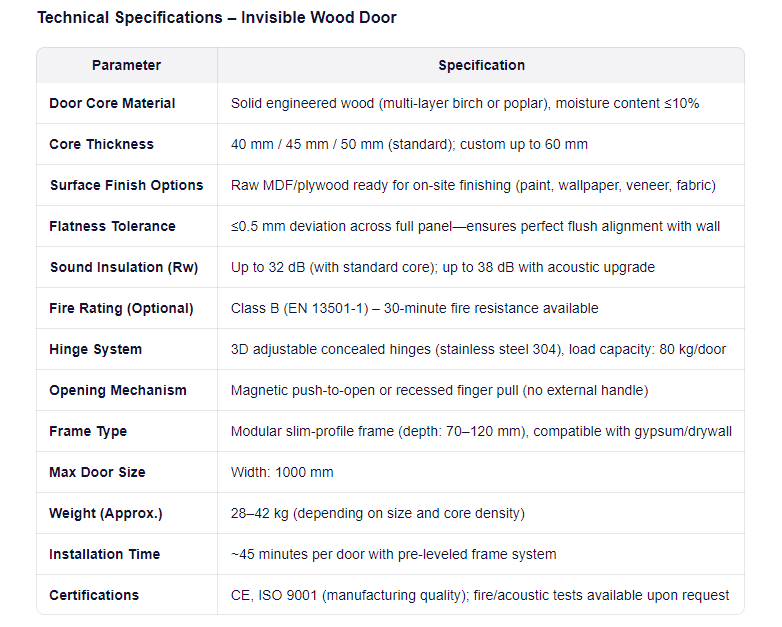Click the Specification column header
This screenshot has height=627, width=782.
pos(481,65)
